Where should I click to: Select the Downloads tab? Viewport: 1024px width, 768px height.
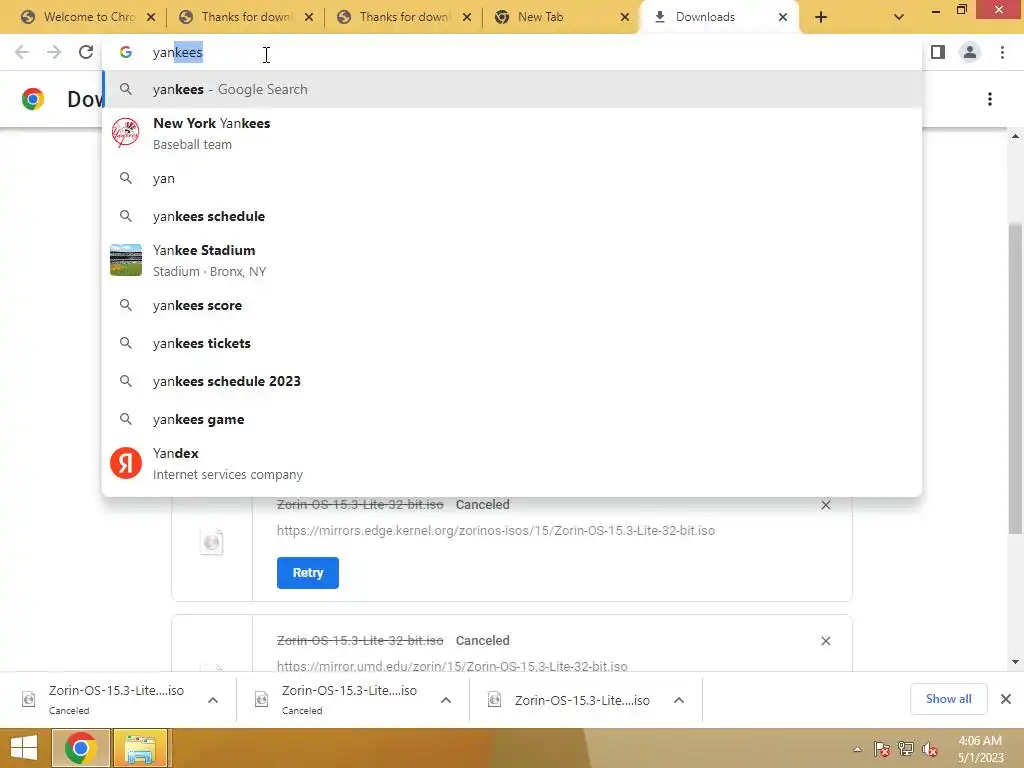tap(718, 17)
